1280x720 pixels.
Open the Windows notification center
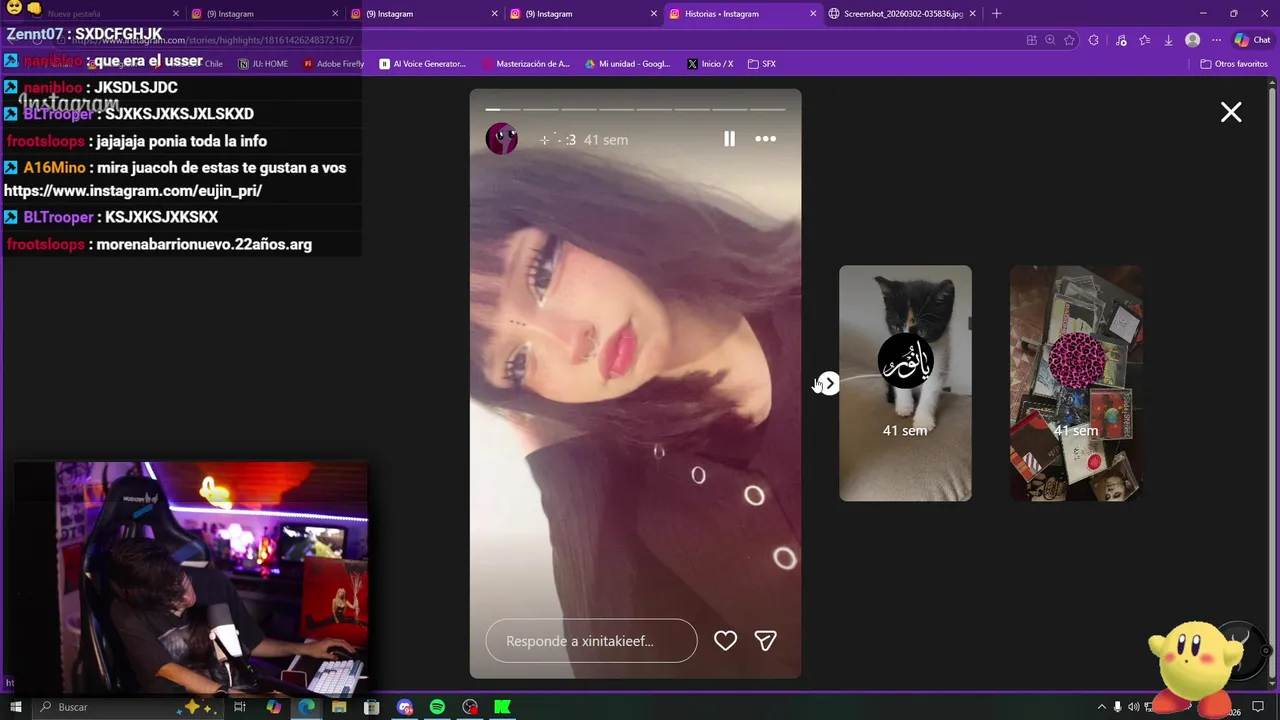tap(1258, 707)
